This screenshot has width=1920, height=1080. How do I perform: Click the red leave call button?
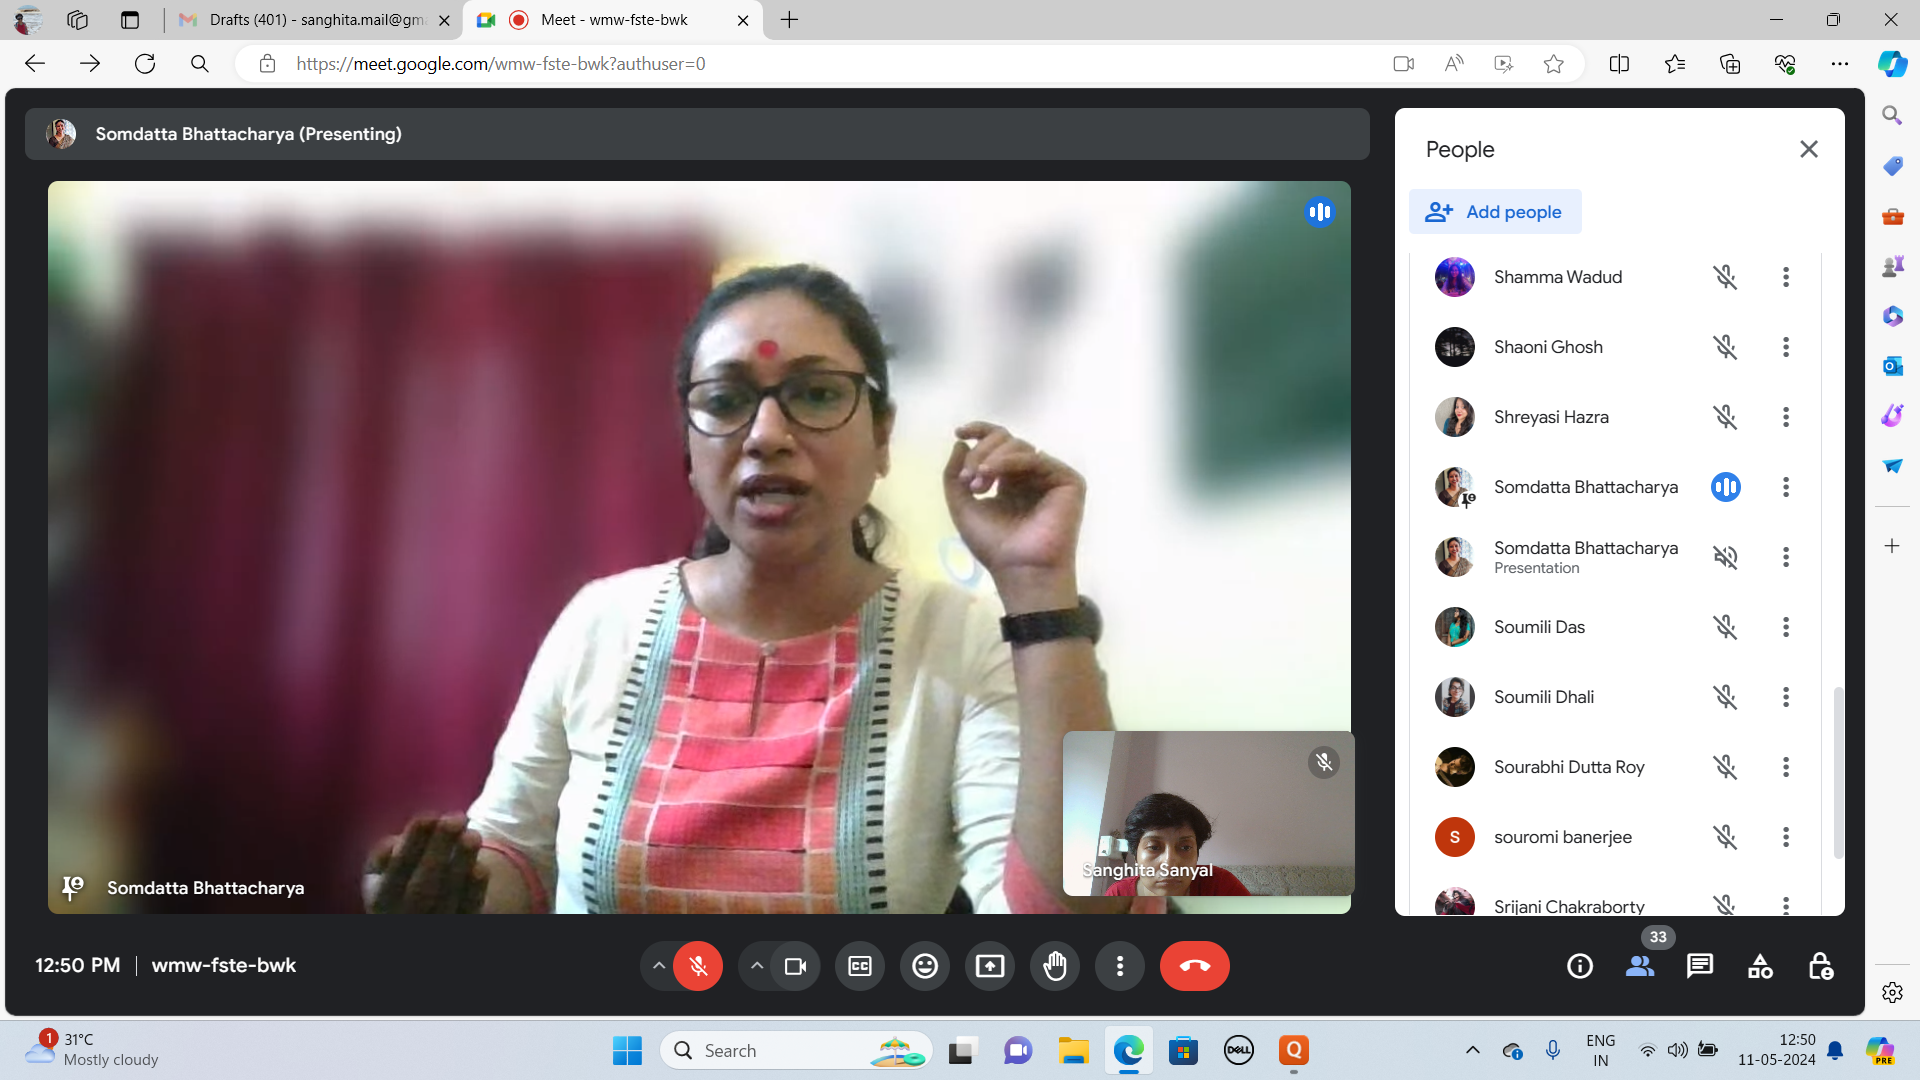pos(1194,966)
